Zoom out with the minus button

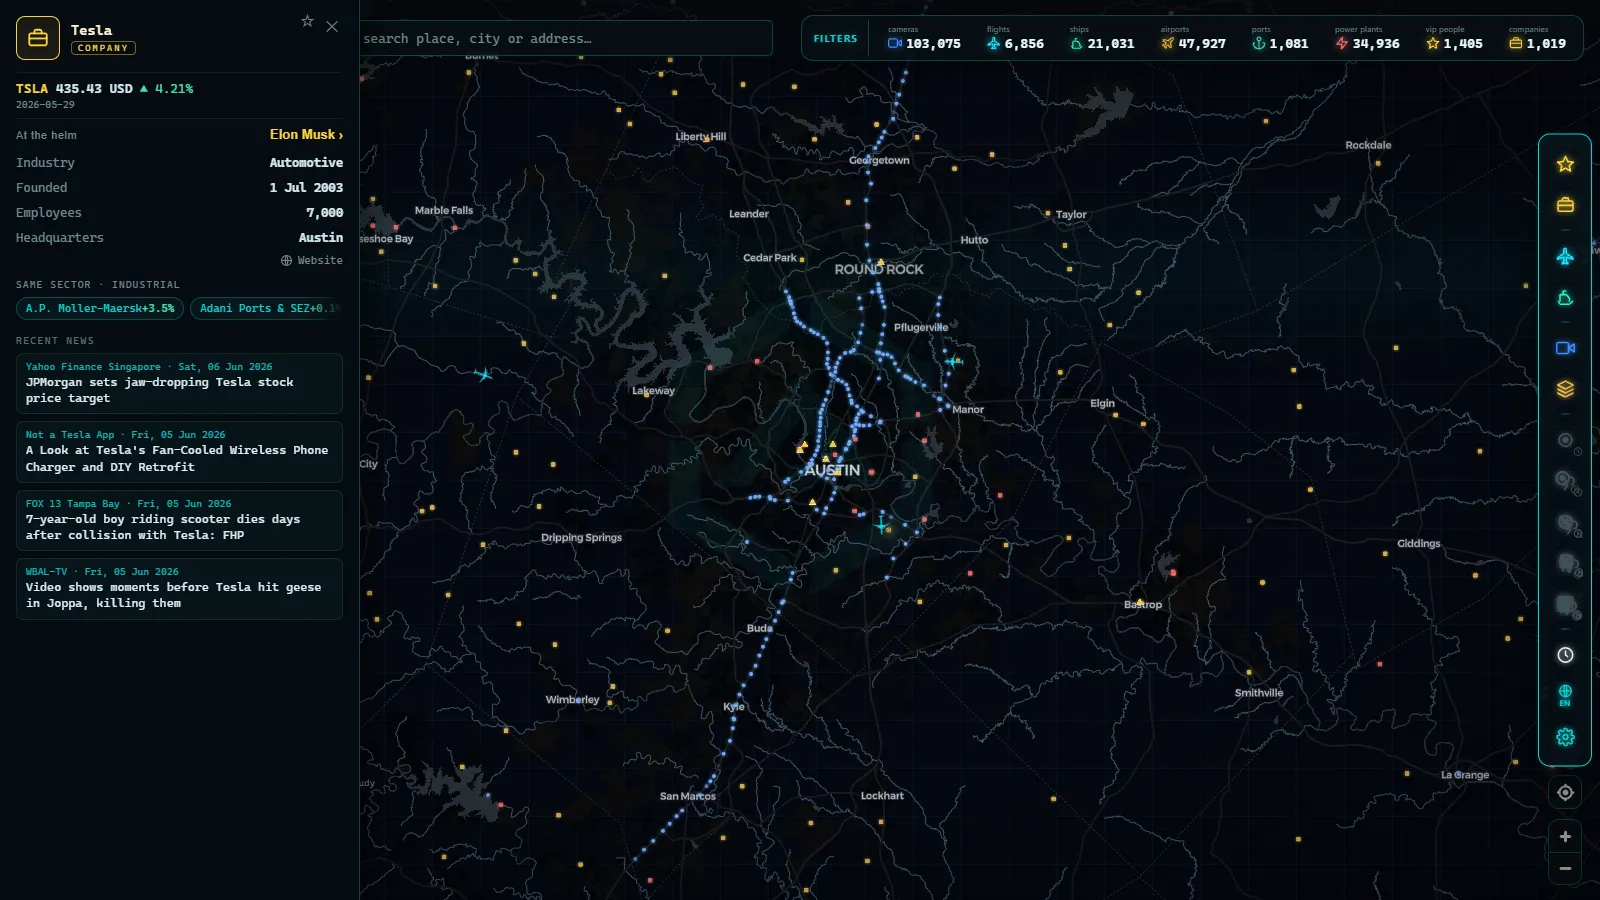click(x=1565, y=869)
